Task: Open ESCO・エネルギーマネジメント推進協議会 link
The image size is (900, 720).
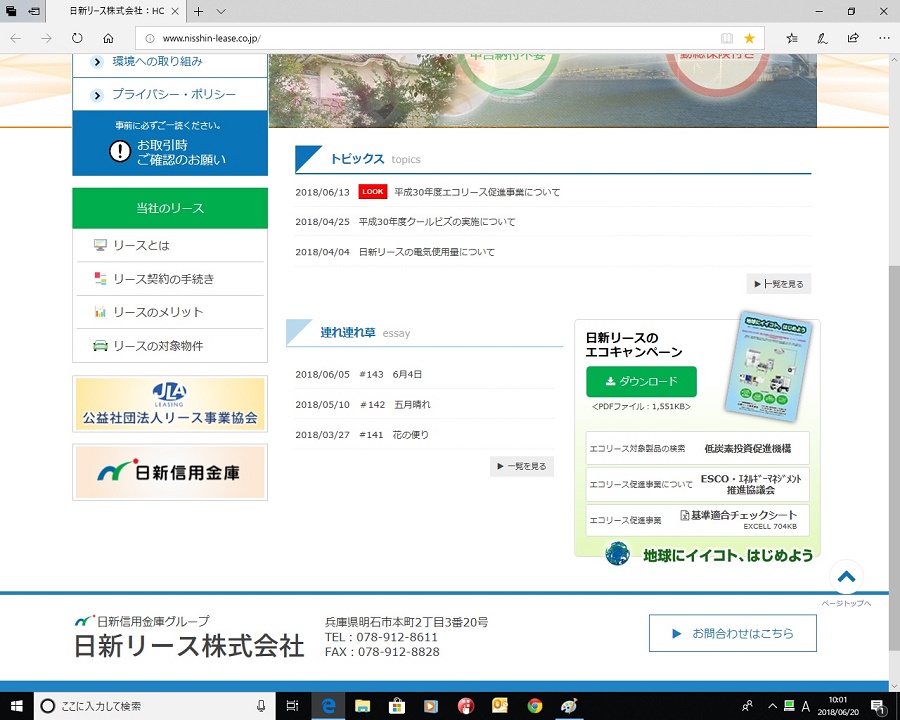Action: pos(697,484)
